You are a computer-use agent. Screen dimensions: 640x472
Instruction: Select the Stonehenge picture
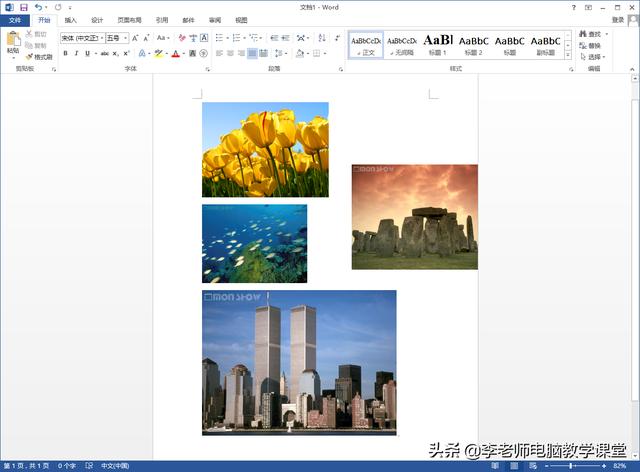pyautogui.click(x=415, y=217)
